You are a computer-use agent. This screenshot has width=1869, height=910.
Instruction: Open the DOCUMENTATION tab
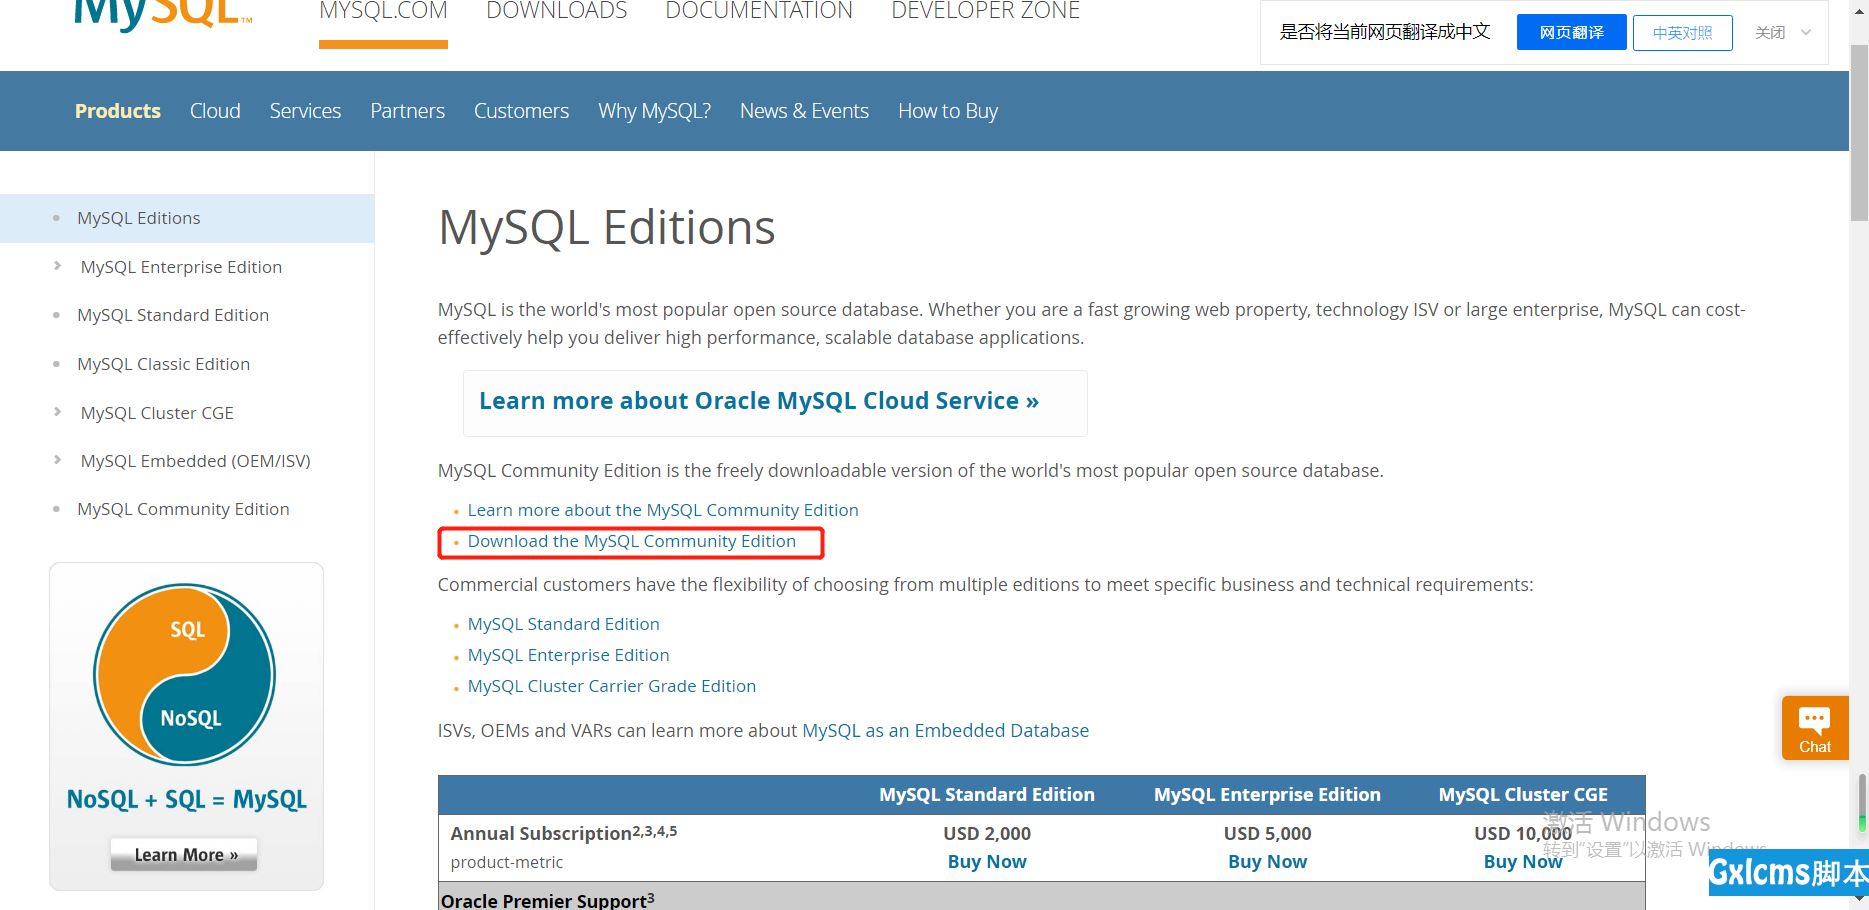pos(759,12)
